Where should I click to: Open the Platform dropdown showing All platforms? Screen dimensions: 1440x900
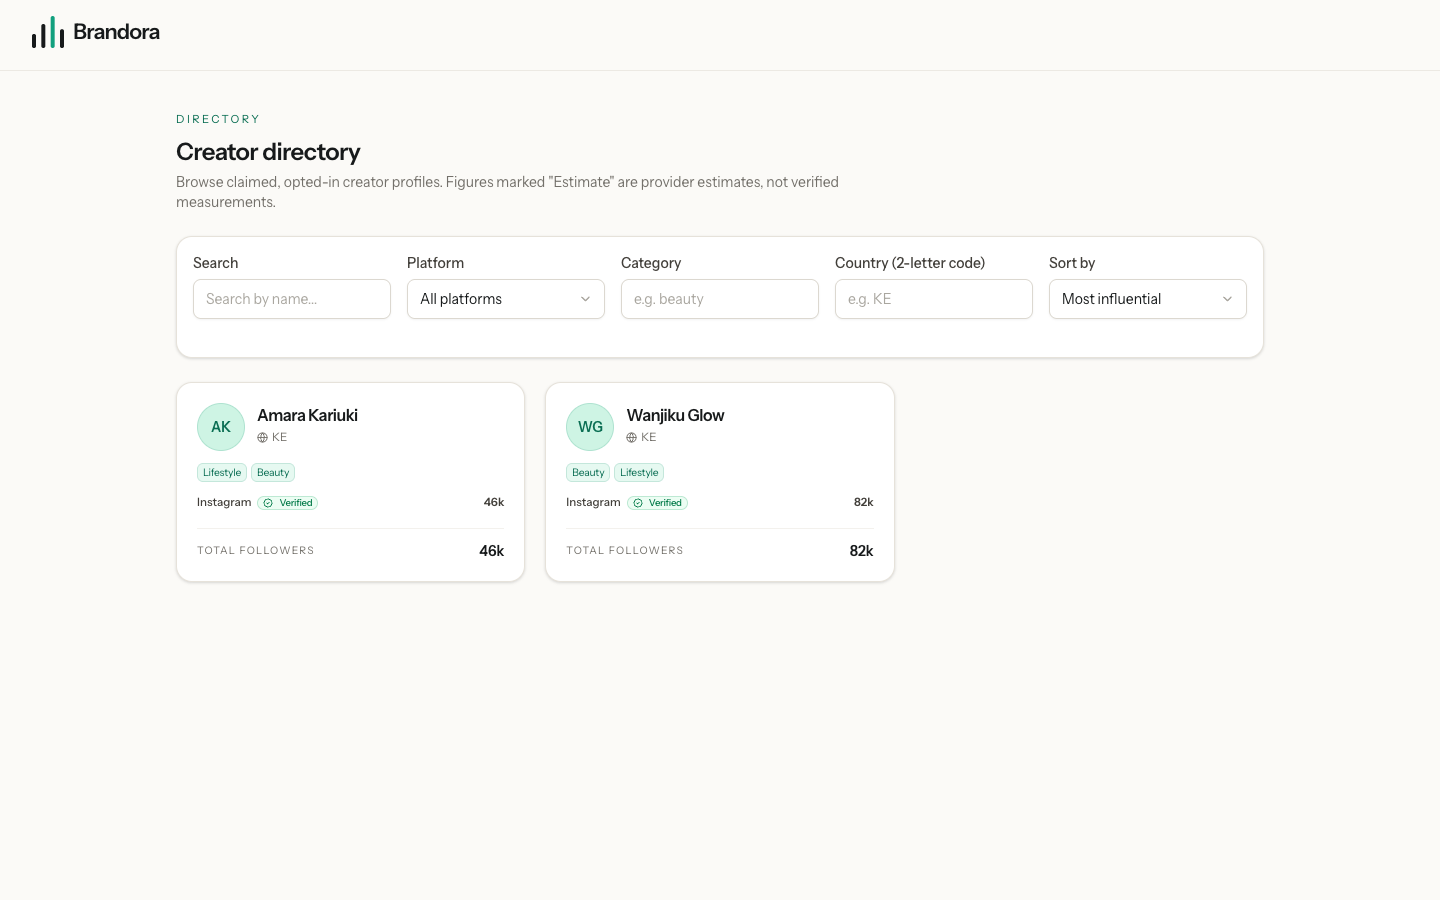coord(506,299)
